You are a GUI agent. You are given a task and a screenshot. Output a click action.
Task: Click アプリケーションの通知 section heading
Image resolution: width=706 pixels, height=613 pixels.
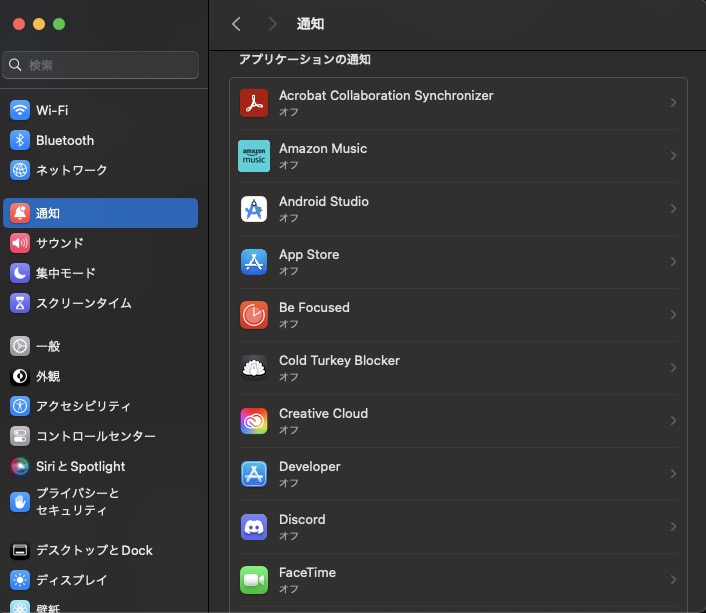click(x=305, y=59)
